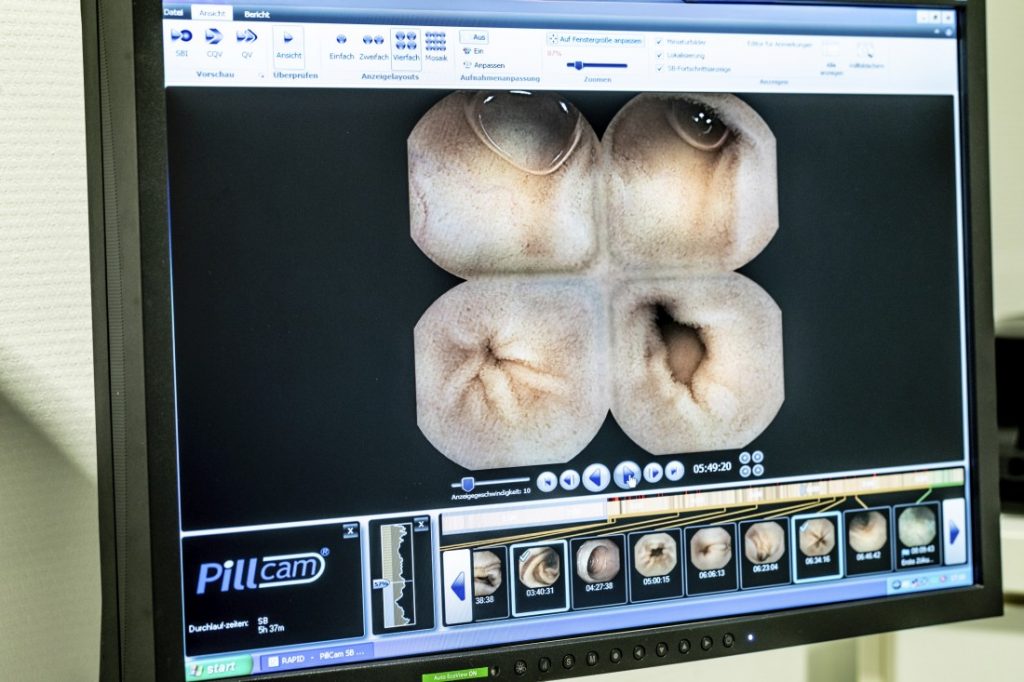Select the CQV preview mode icon
This screenshot has height=682, width=1024.
[x=214, y=38]
